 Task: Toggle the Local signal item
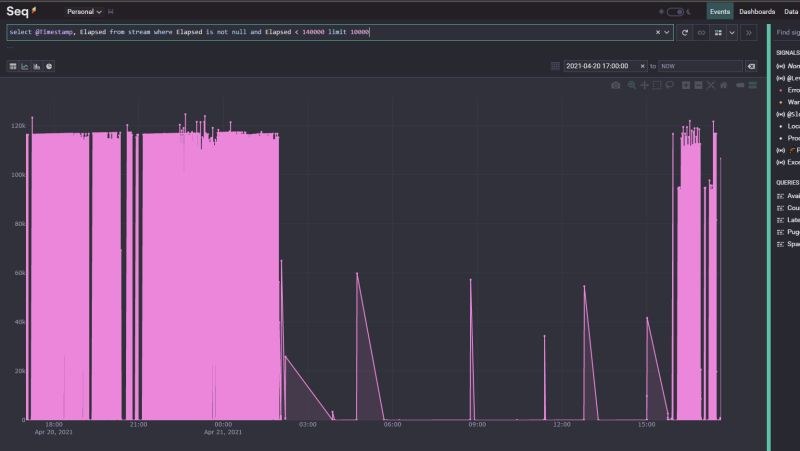coord(790,126)
